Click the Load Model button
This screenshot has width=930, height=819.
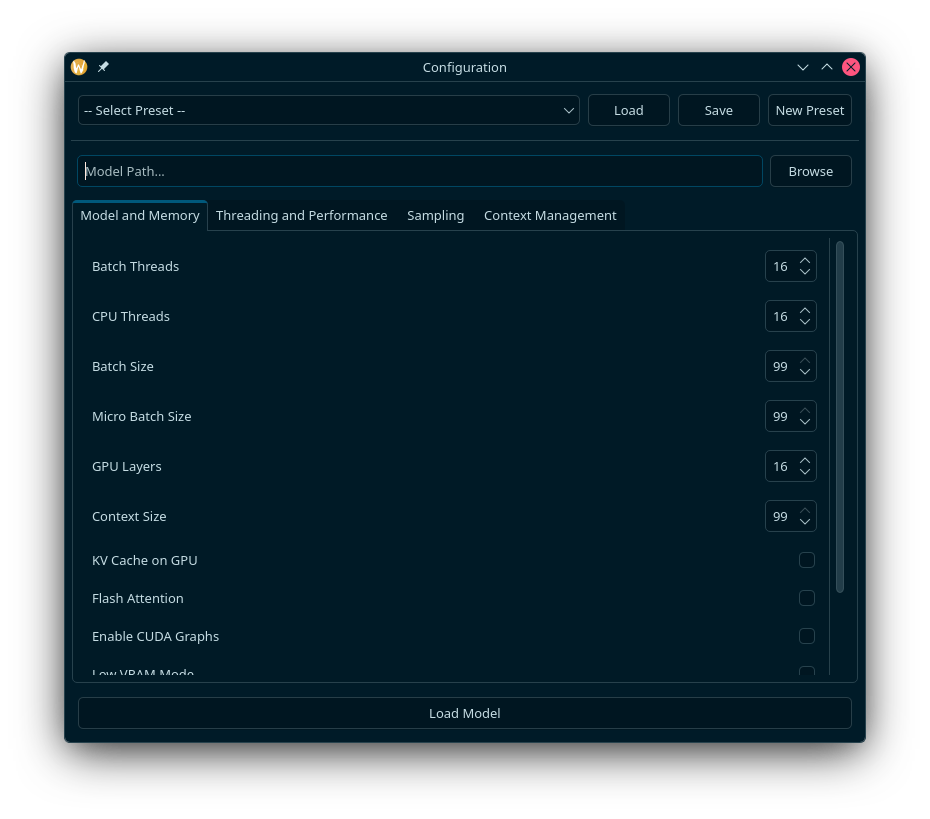(464, 713)
